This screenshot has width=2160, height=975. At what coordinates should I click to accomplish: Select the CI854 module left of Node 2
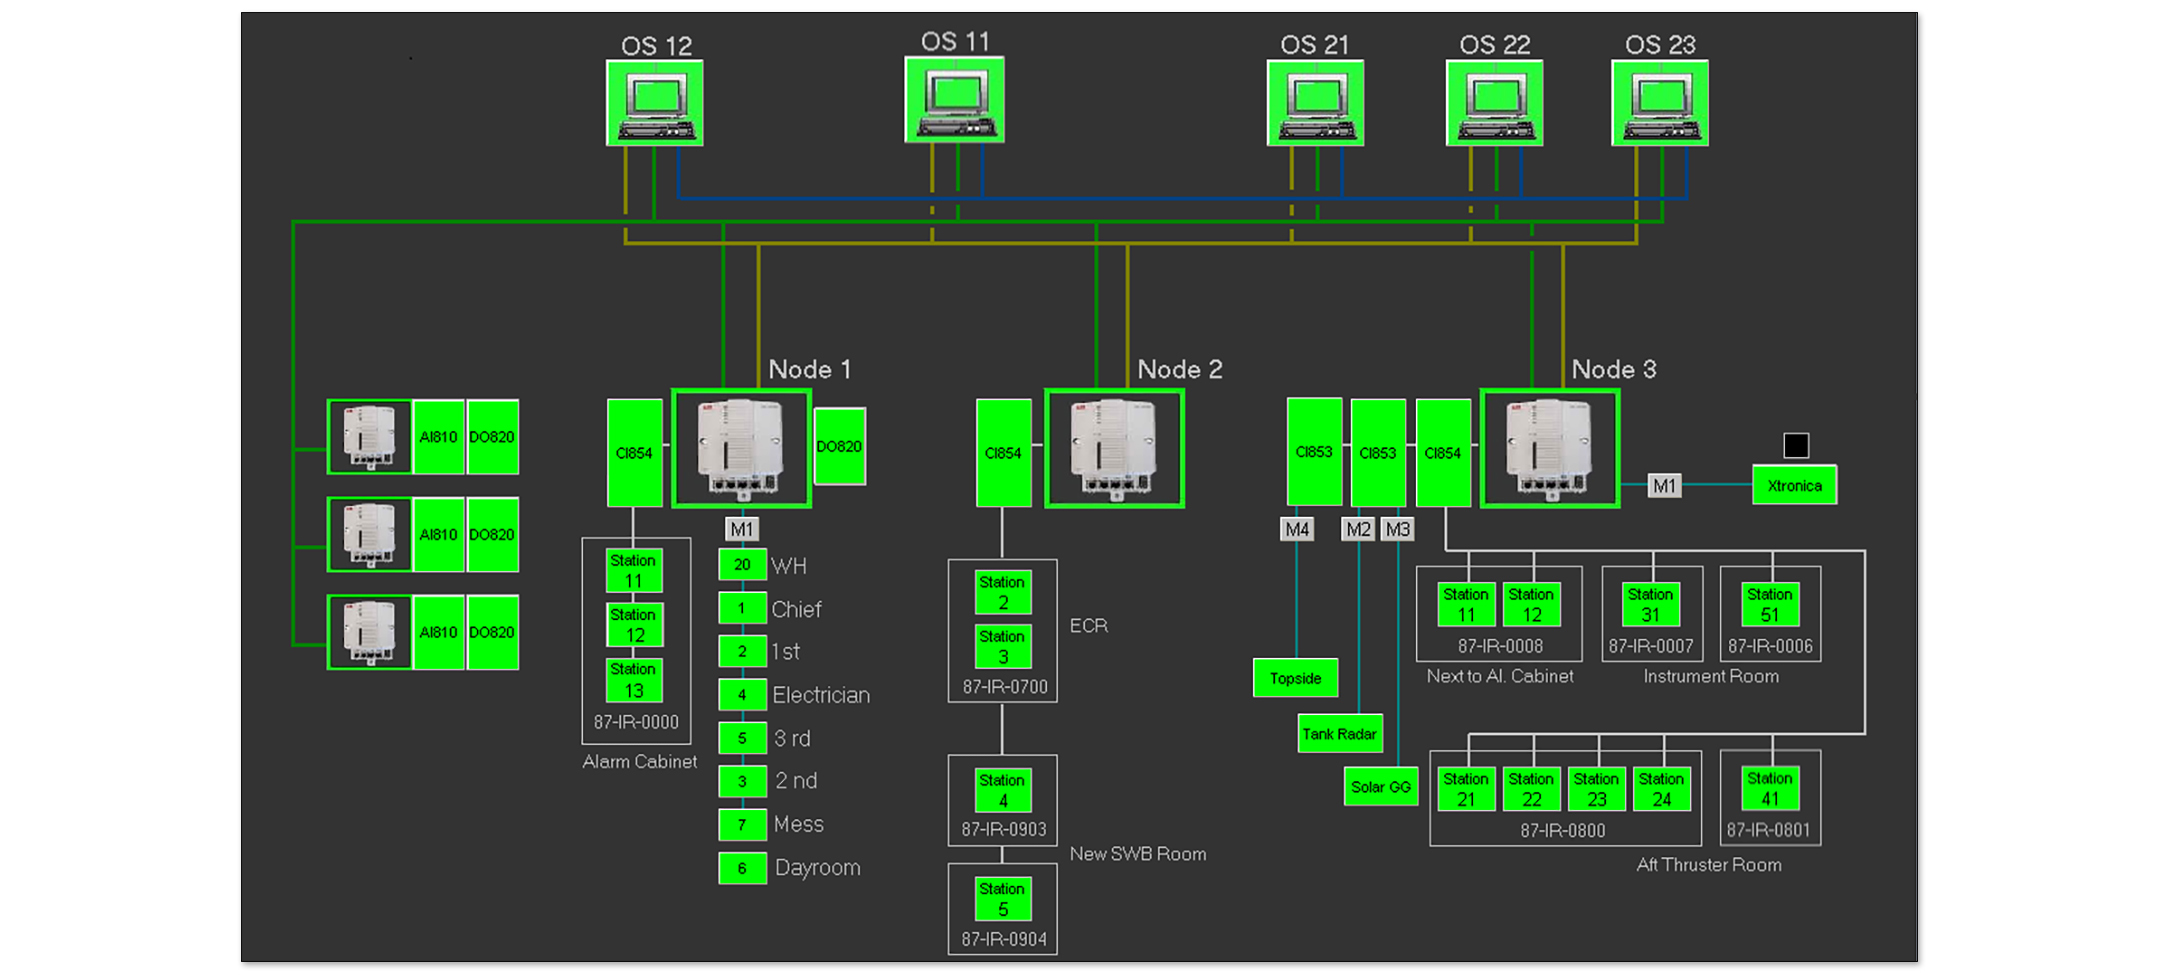pos(1003,453)
